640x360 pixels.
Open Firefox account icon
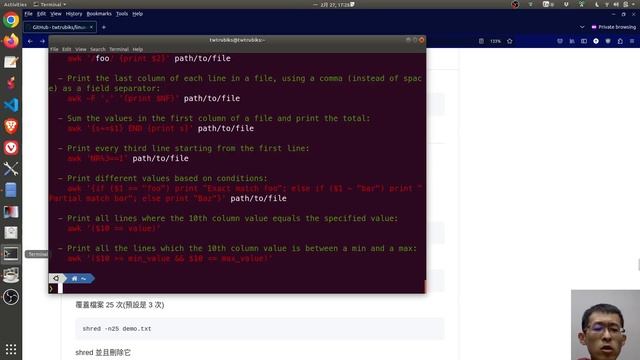click(596, 41)
